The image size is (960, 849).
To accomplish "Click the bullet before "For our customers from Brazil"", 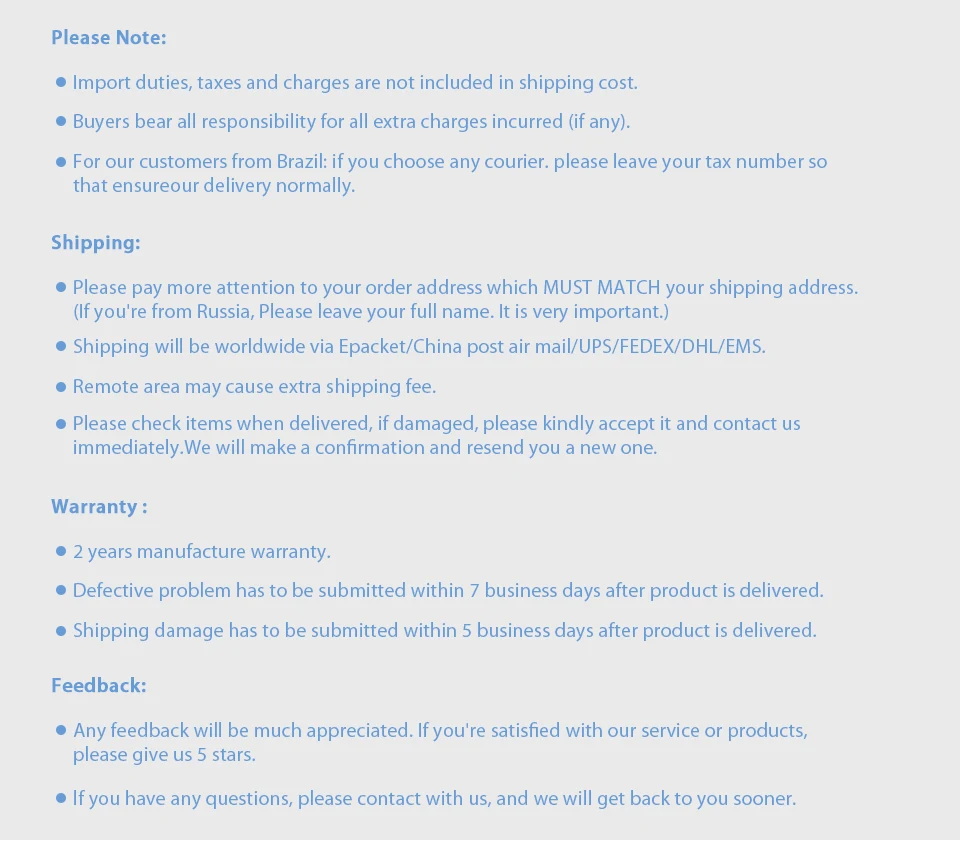I will (x=61, y=162).
